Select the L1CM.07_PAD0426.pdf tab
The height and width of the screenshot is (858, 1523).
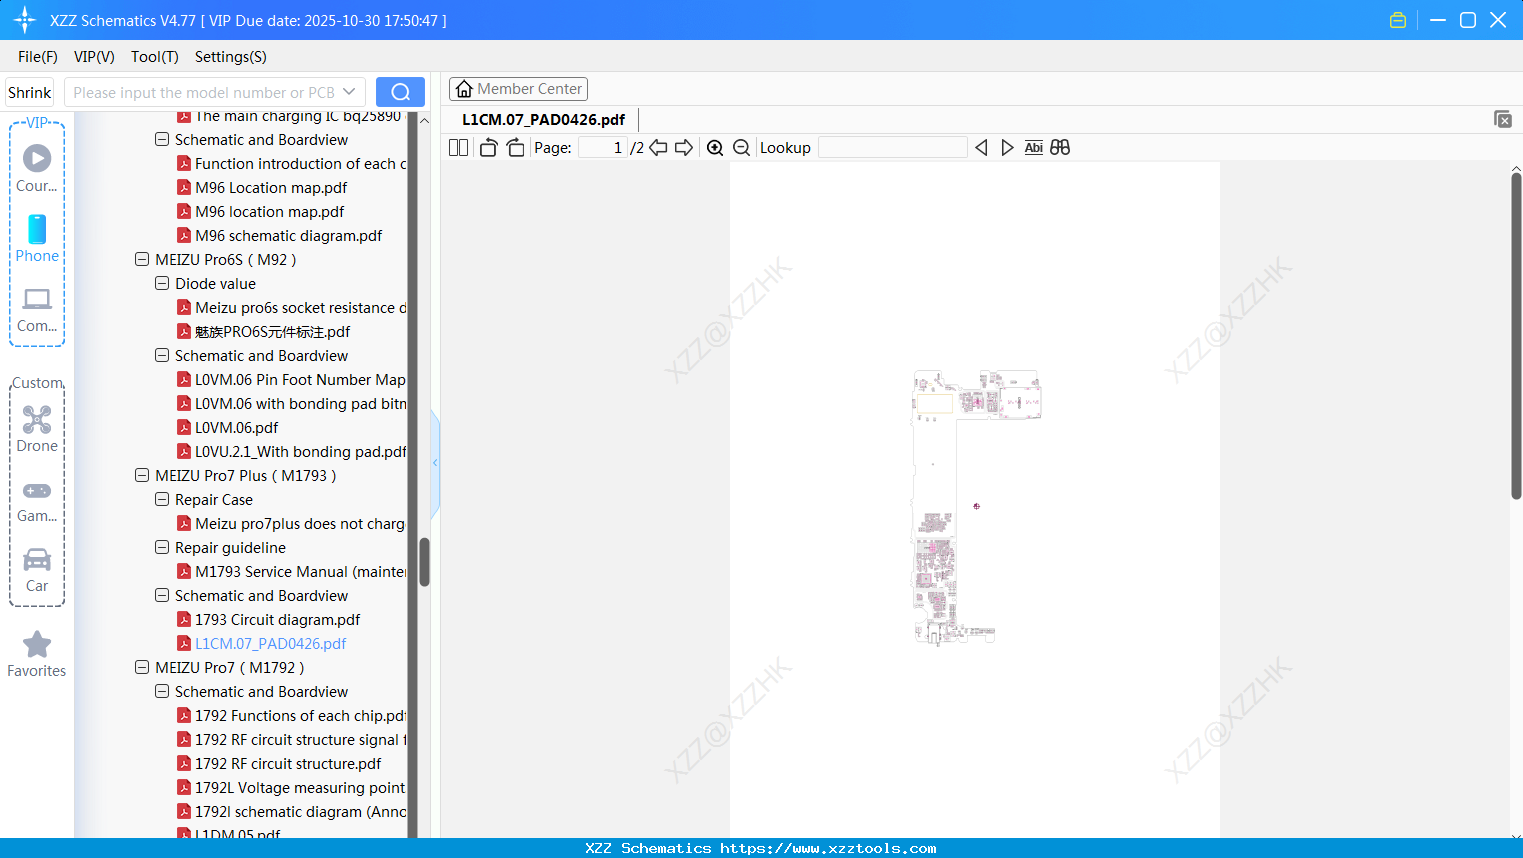543,120
